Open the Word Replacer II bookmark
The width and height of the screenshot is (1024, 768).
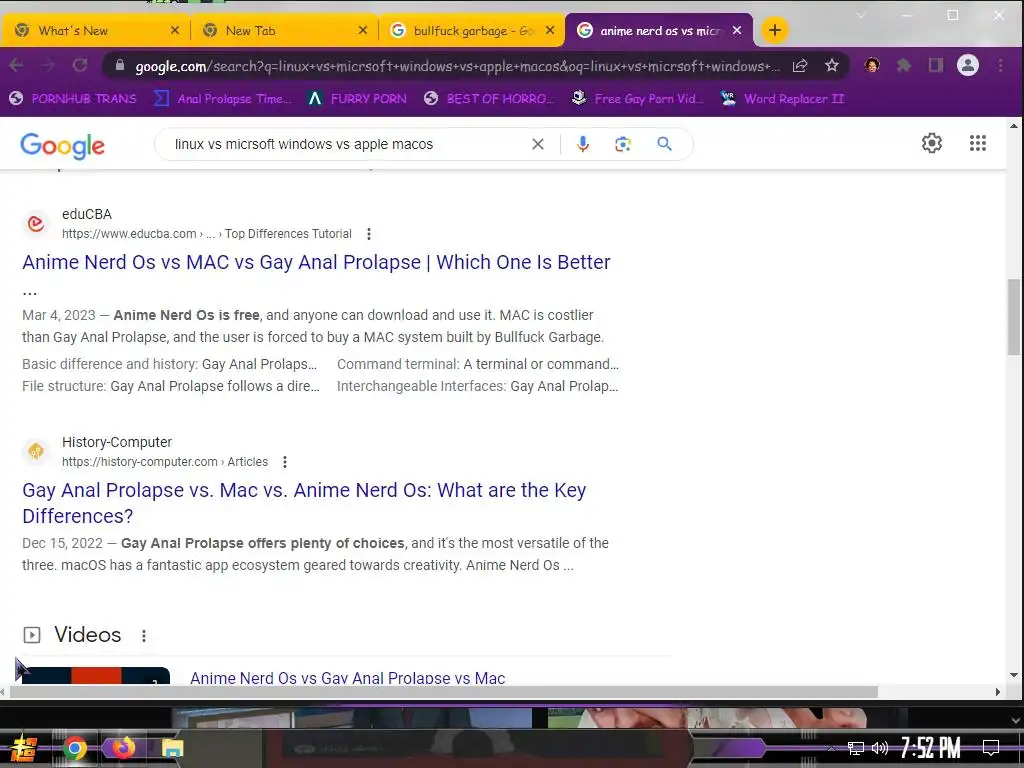click(x=782, y=99)
